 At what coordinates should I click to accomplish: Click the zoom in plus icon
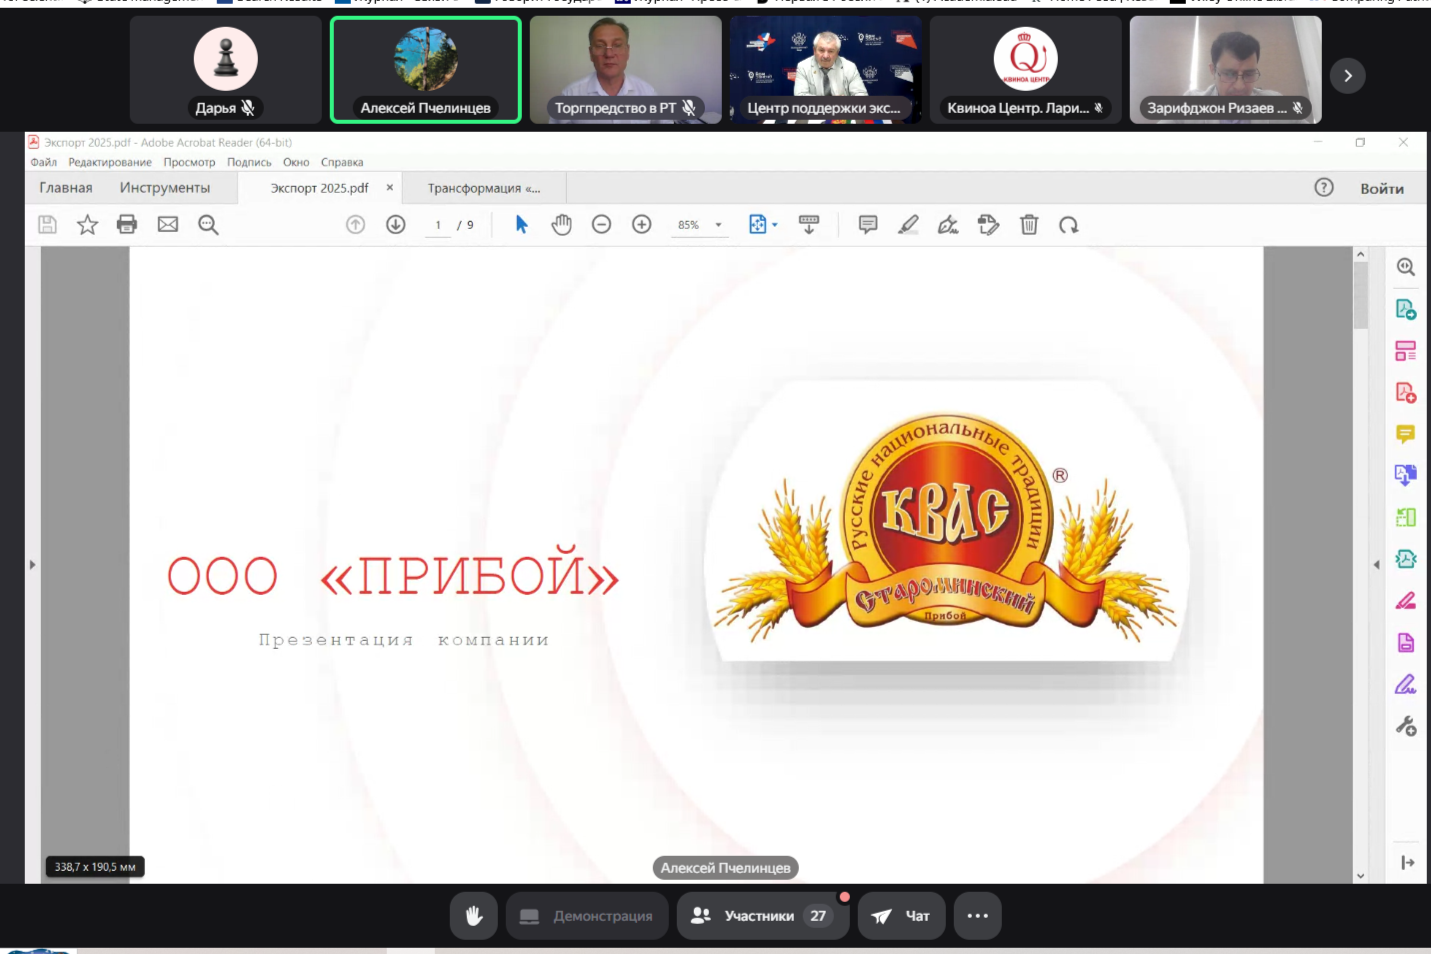pos(642,225)
